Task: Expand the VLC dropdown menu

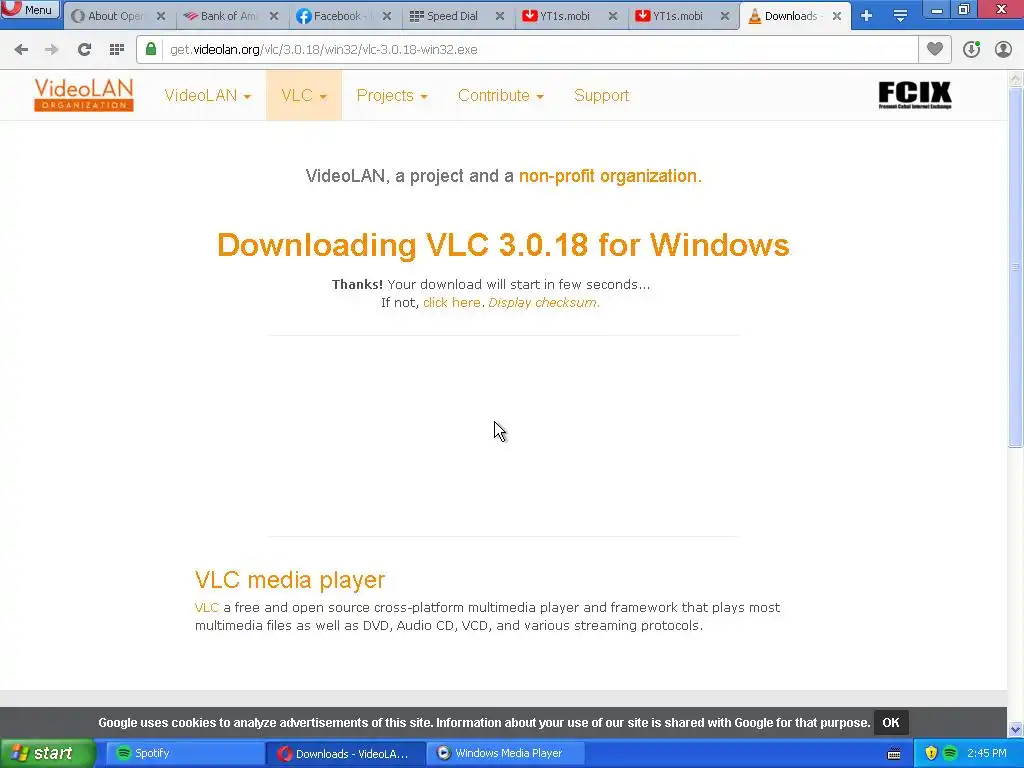Action: (x=304, y=95)
